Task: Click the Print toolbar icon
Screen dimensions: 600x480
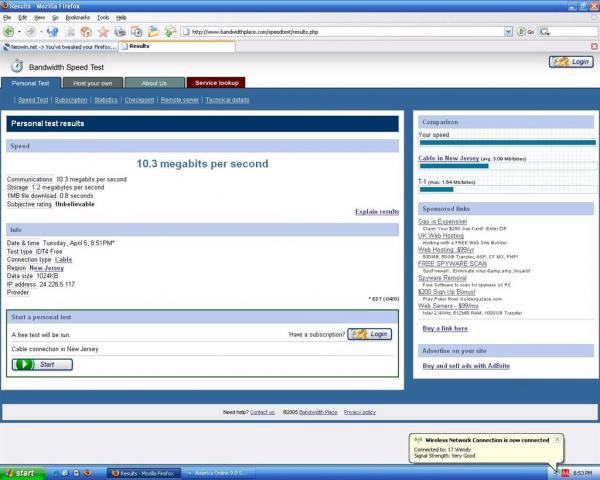Action: point(120,32)
